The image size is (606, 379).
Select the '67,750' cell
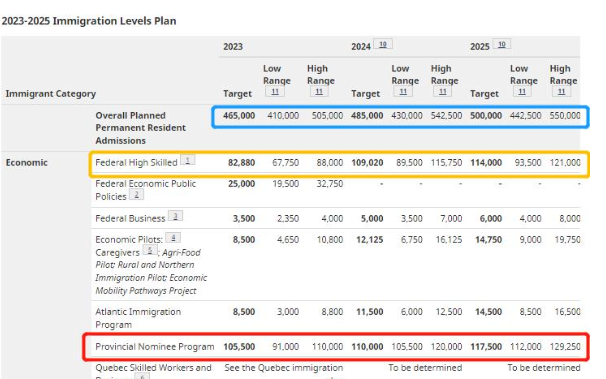286,163
